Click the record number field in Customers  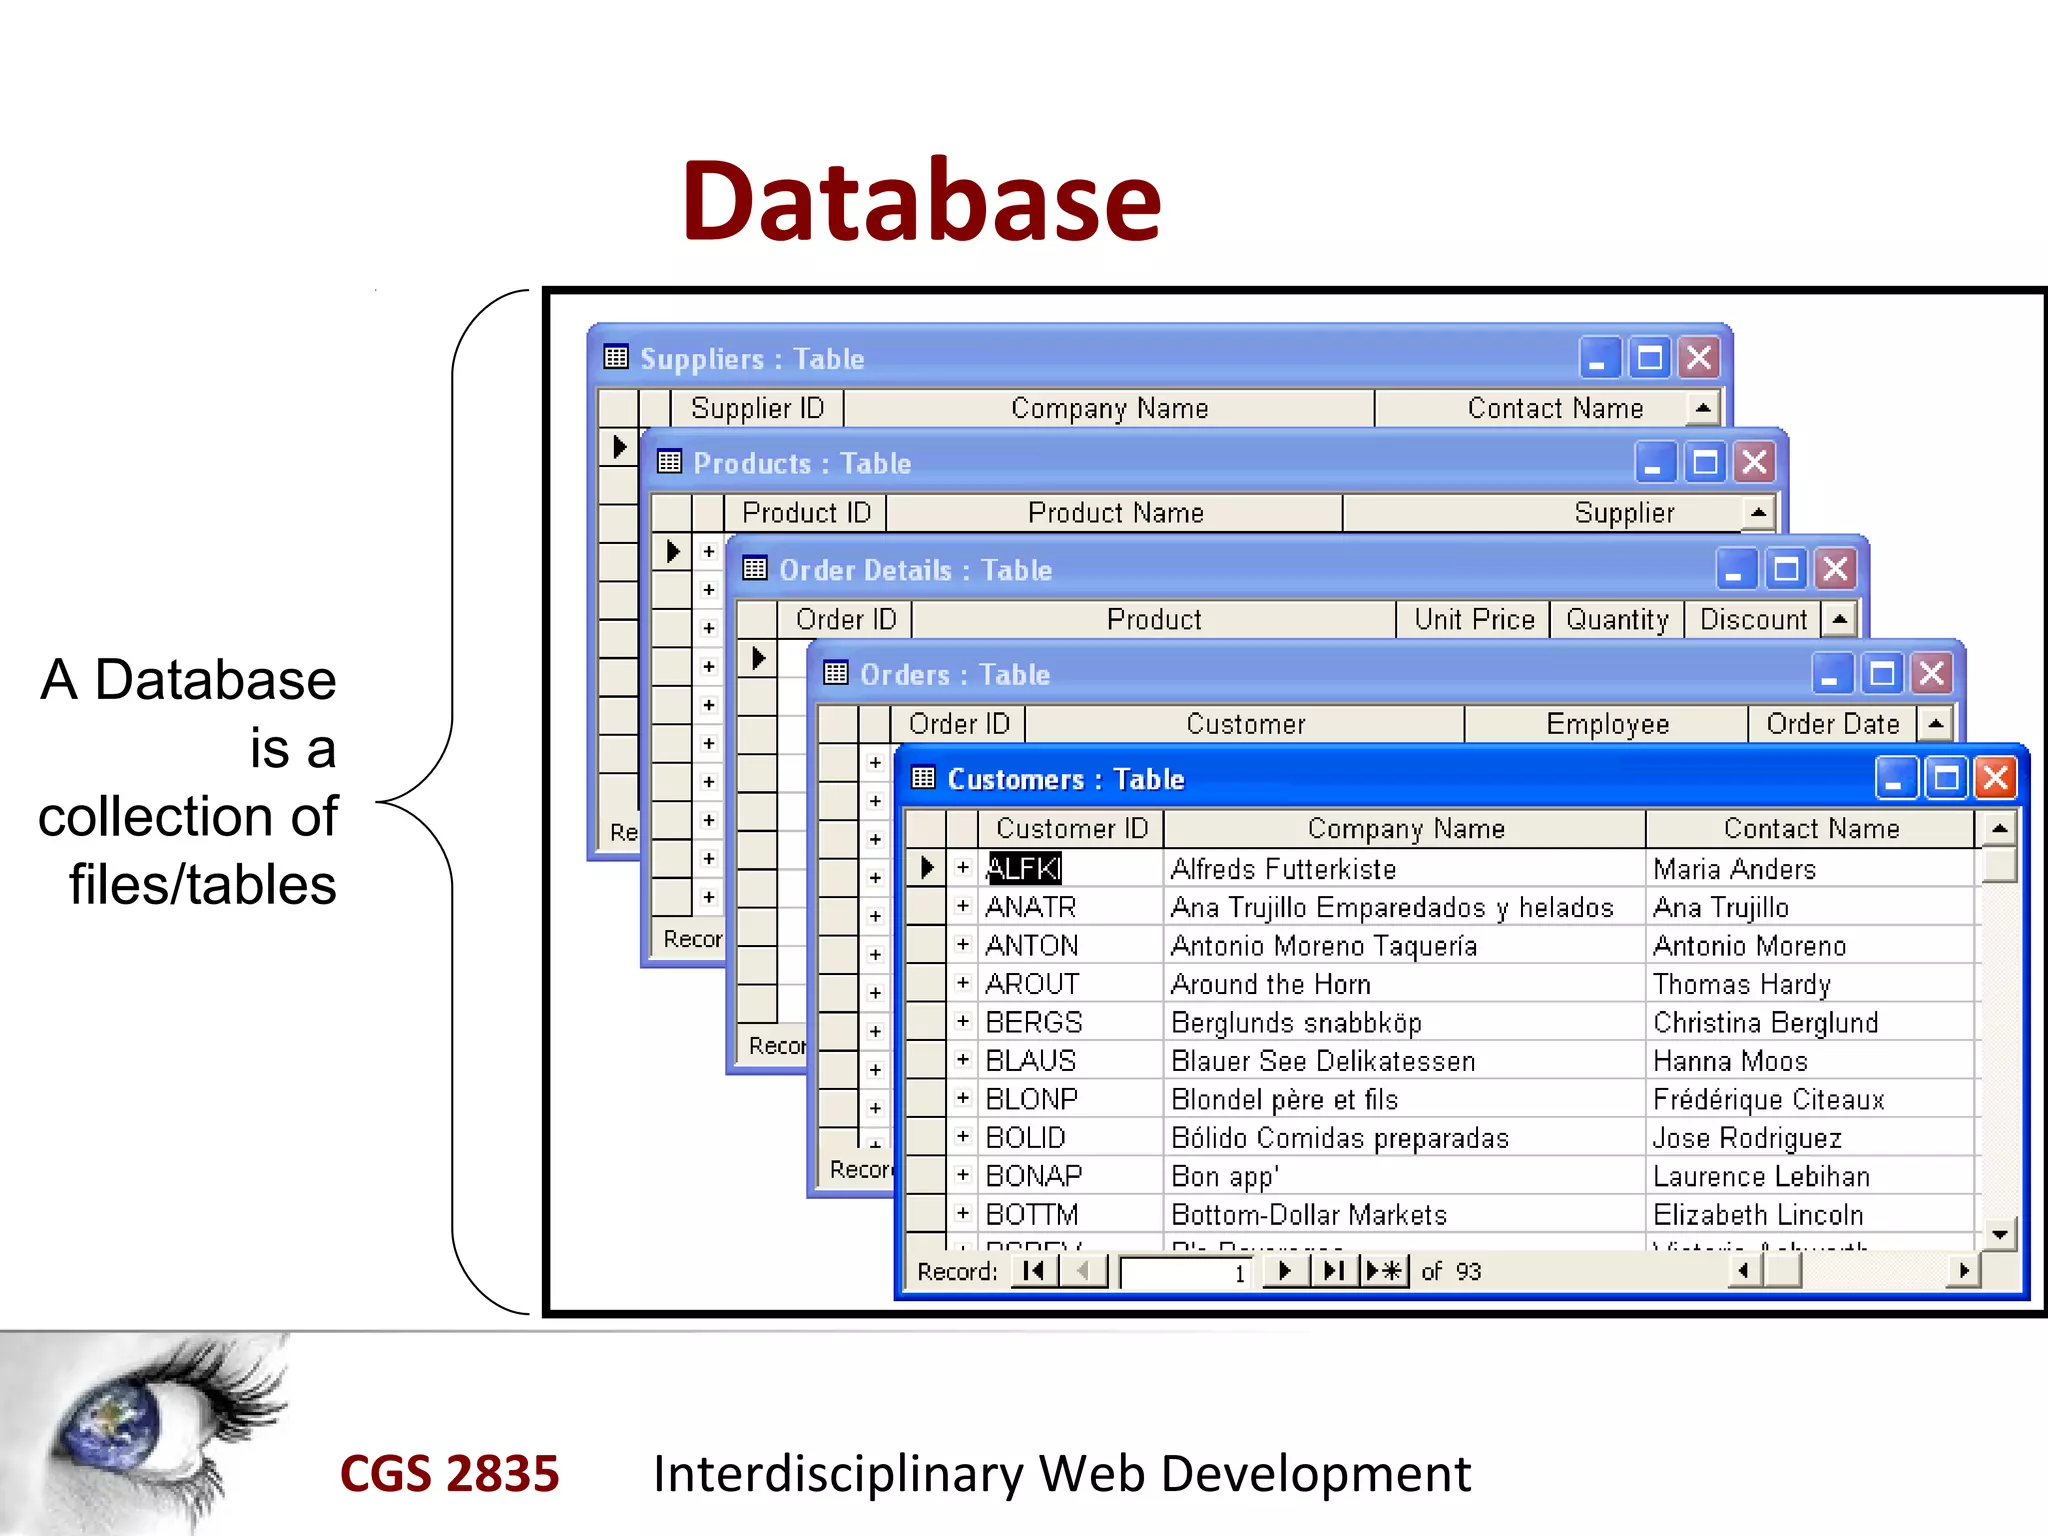(1186, 1272)
